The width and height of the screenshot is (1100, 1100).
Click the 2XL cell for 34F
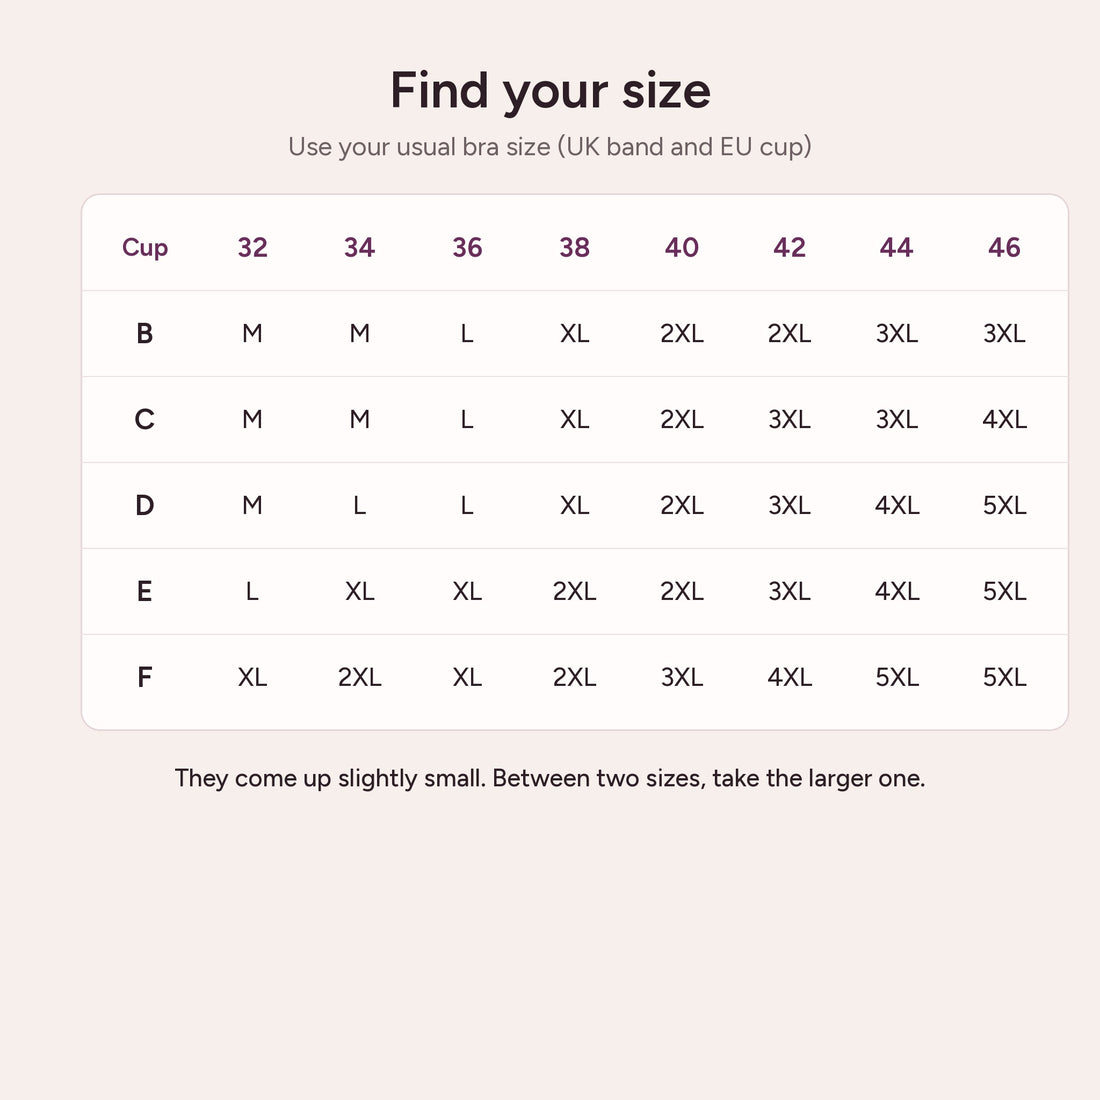(360, 677)
